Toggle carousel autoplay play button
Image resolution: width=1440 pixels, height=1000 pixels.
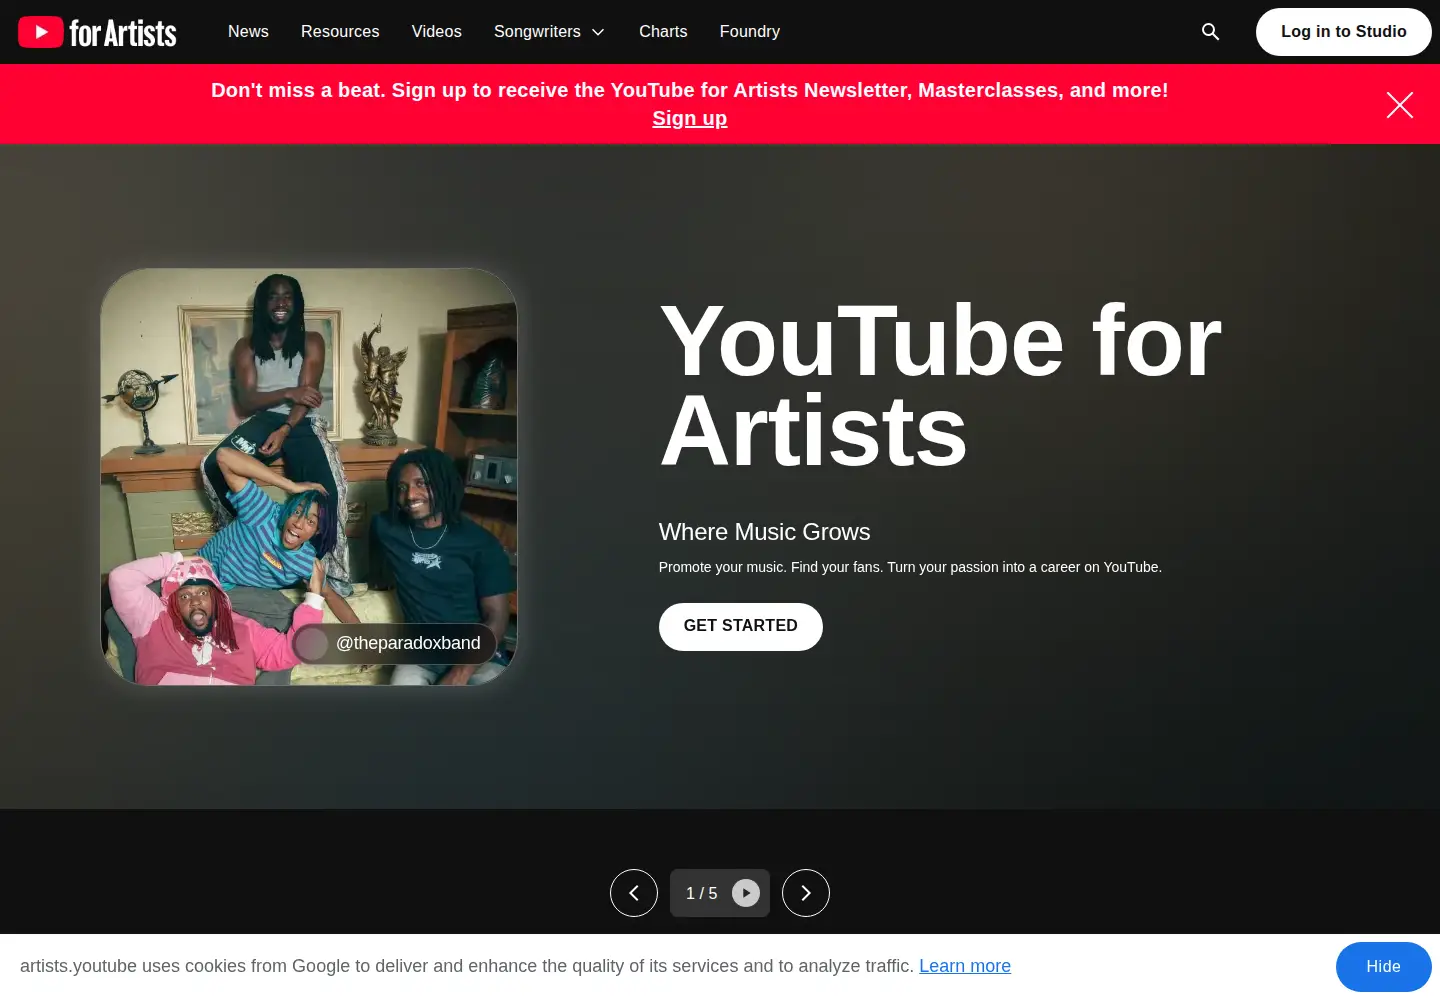746,893
